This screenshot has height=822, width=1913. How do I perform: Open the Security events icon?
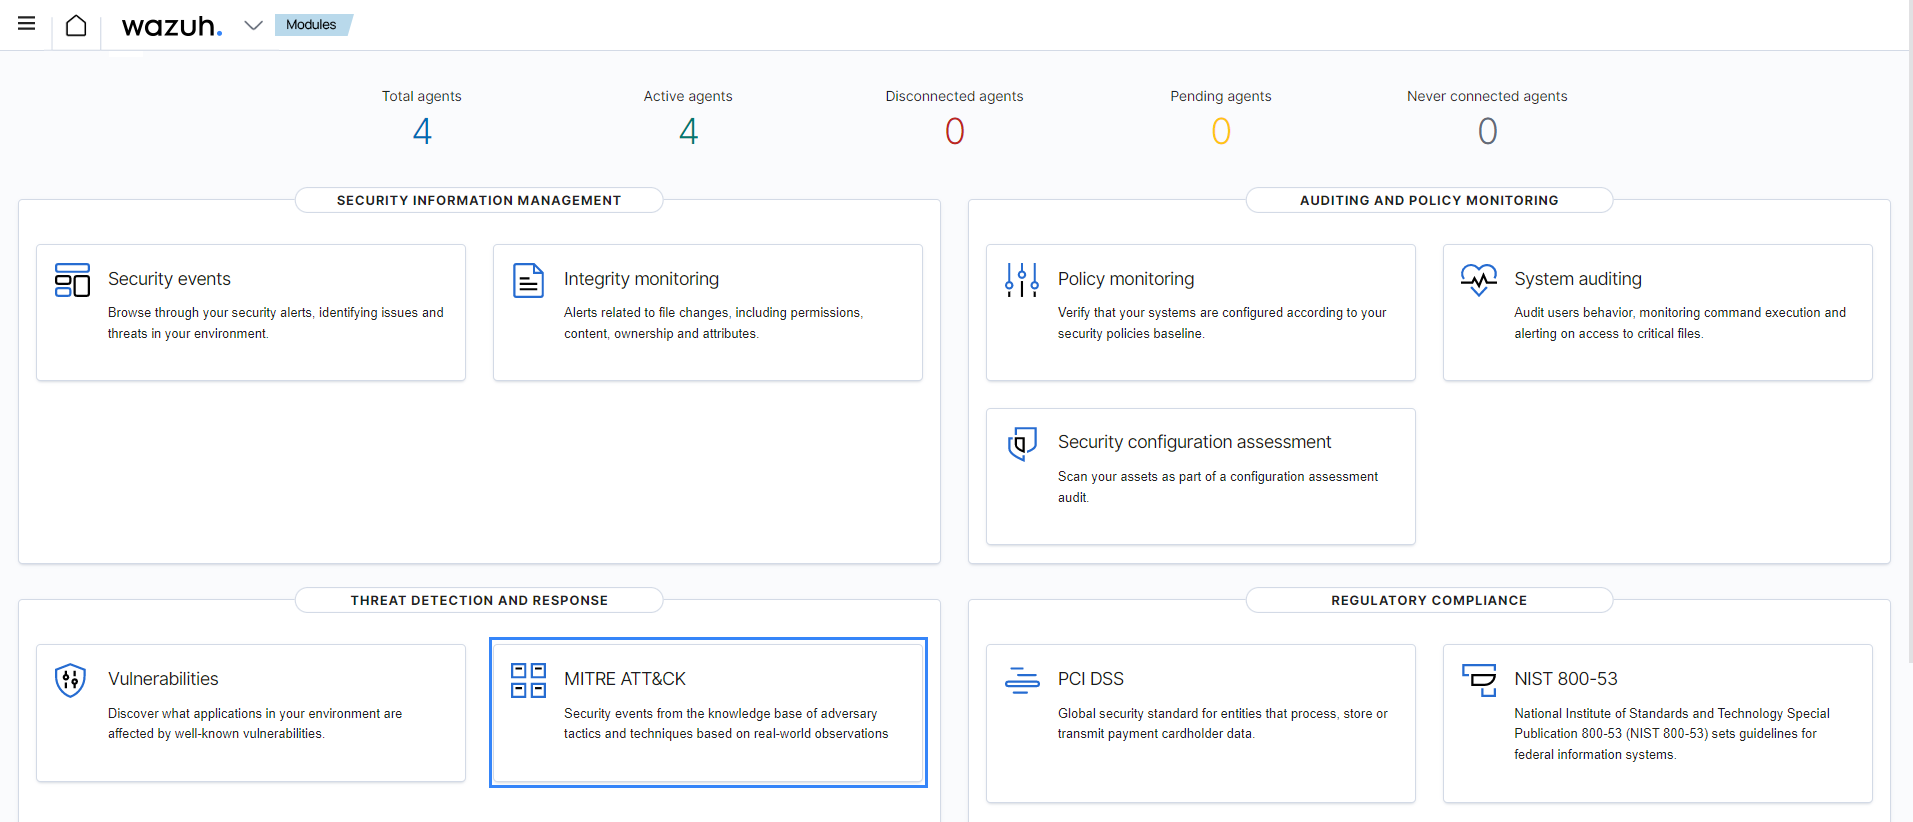pyautogui.click(x=72, y=280)
